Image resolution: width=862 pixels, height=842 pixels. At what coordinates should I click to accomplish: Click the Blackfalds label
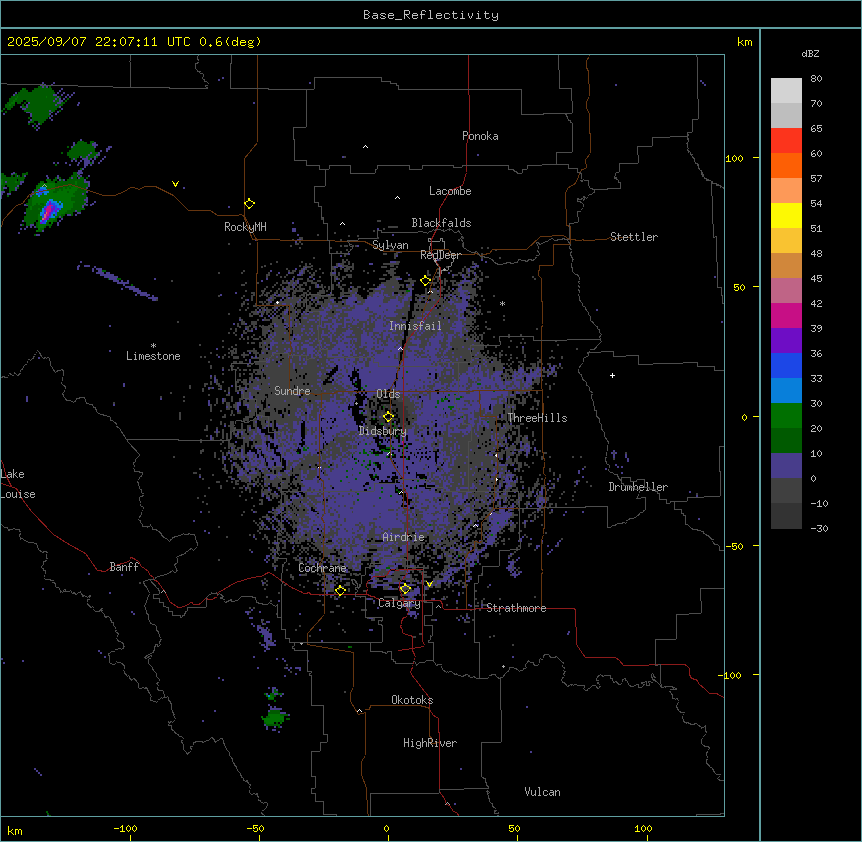441,223
